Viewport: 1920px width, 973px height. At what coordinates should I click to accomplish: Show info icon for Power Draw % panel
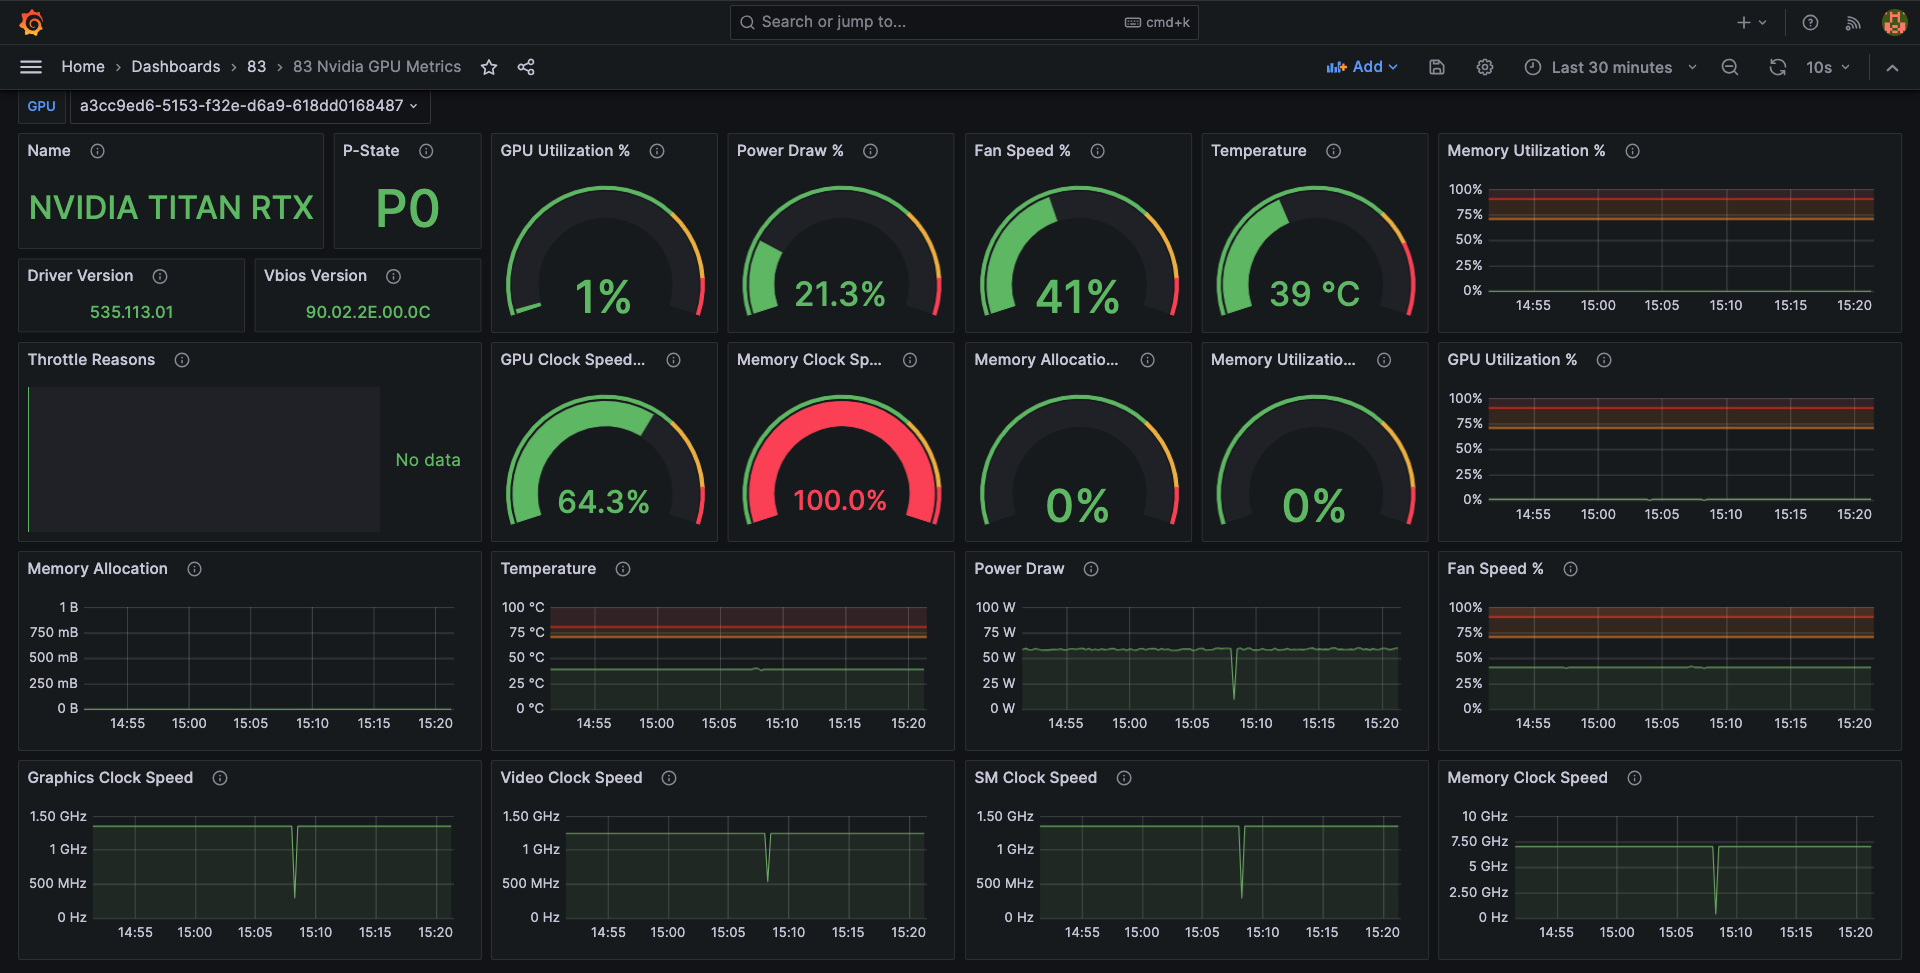(871, 151)
